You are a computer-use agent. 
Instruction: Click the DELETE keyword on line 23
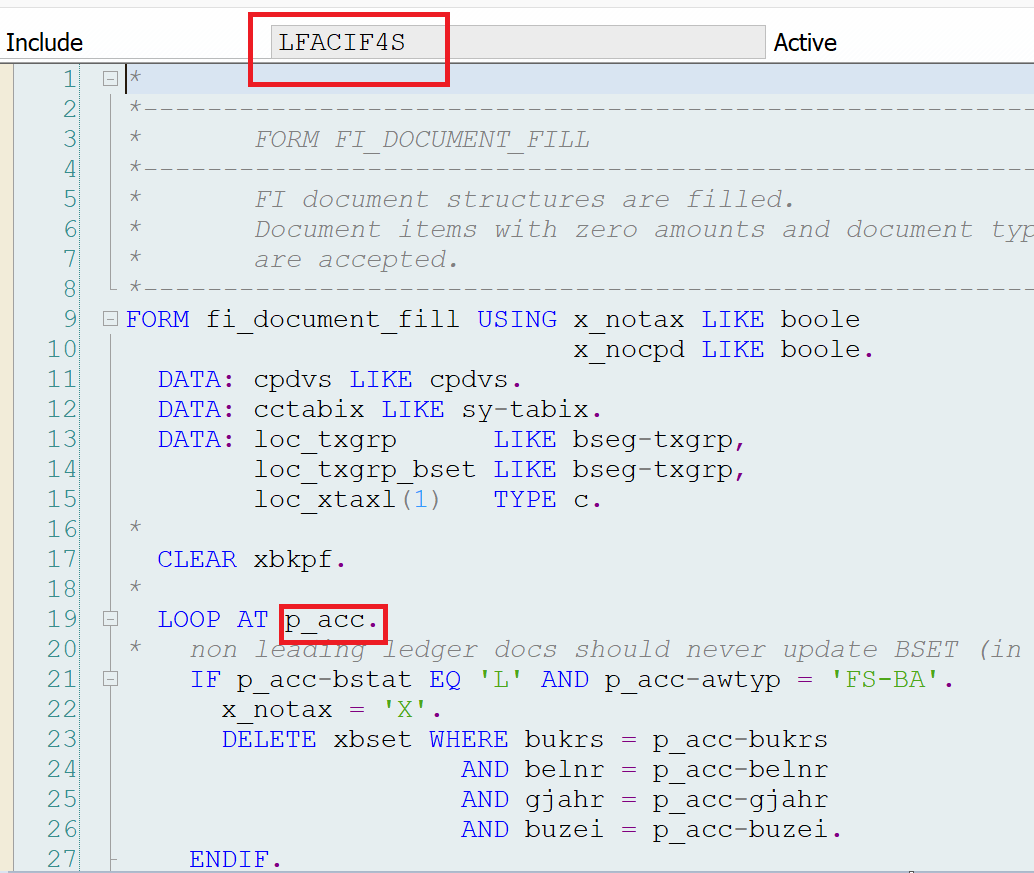point(268,739)
